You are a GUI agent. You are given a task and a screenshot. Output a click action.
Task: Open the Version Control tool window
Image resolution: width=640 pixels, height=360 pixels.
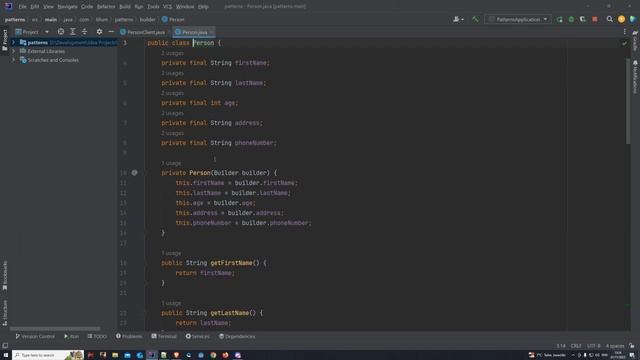tap(35, 336)
